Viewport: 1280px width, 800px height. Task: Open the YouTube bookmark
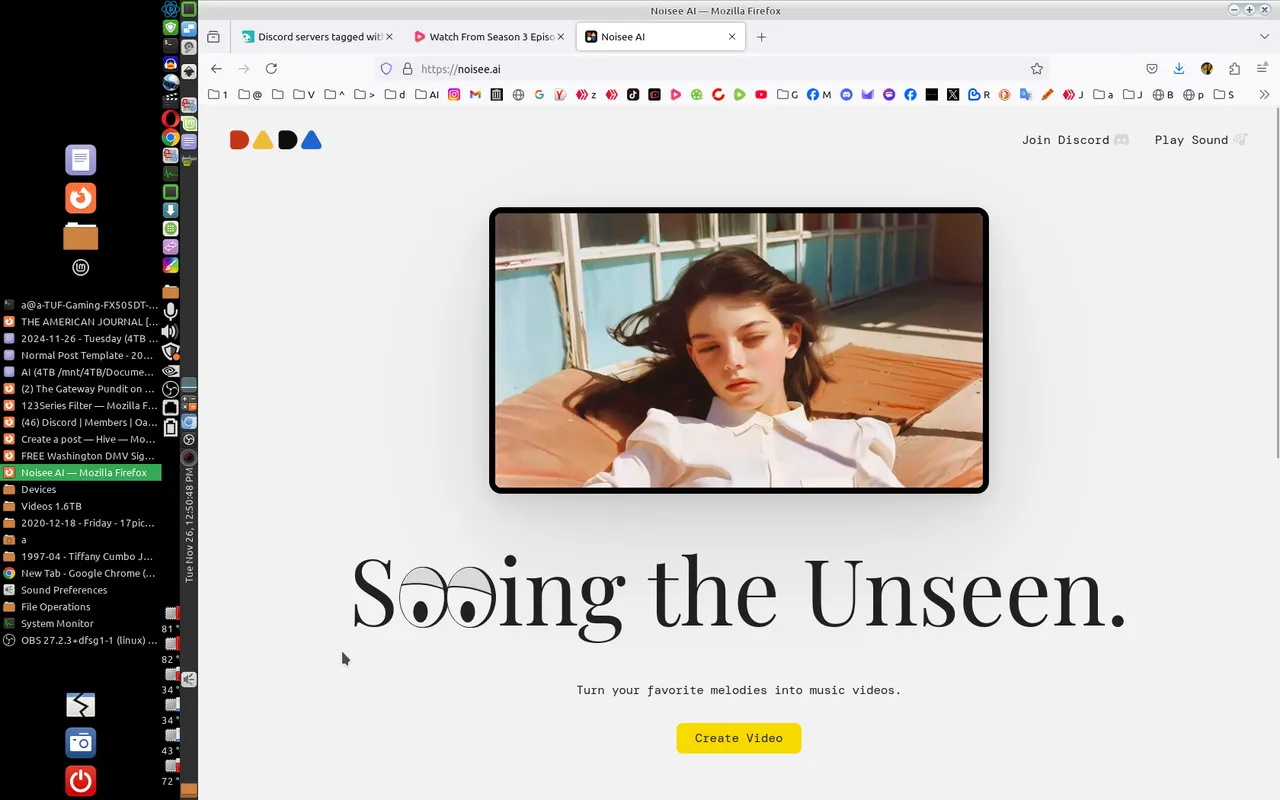coord(761,95)
